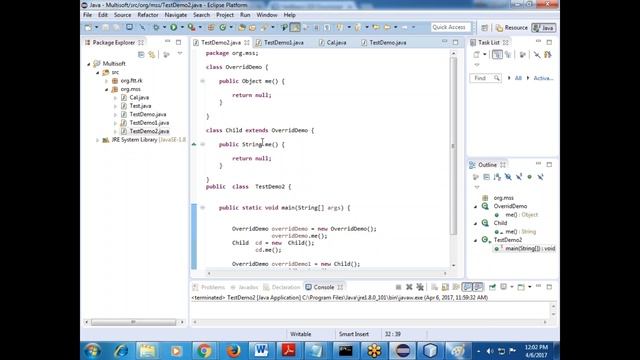
Task: Open the Refactor menu
Action: click(148, 15)
